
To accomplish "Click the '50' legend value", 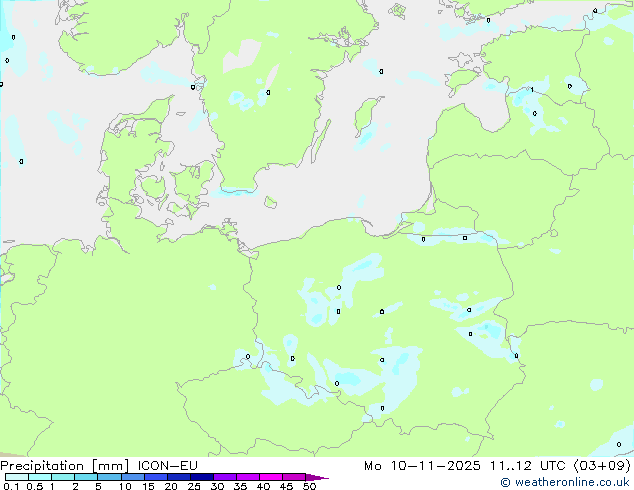I will [x=310, y=486].
